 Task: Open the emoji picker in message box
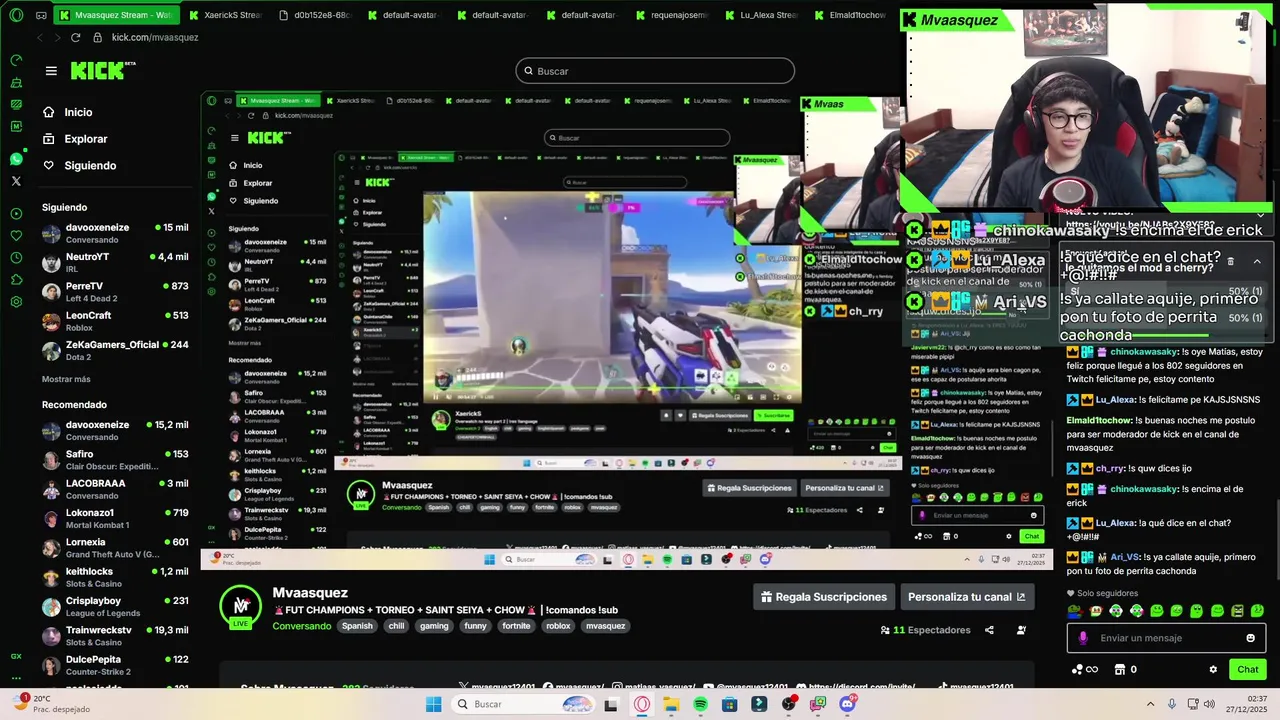point(1250,638)
